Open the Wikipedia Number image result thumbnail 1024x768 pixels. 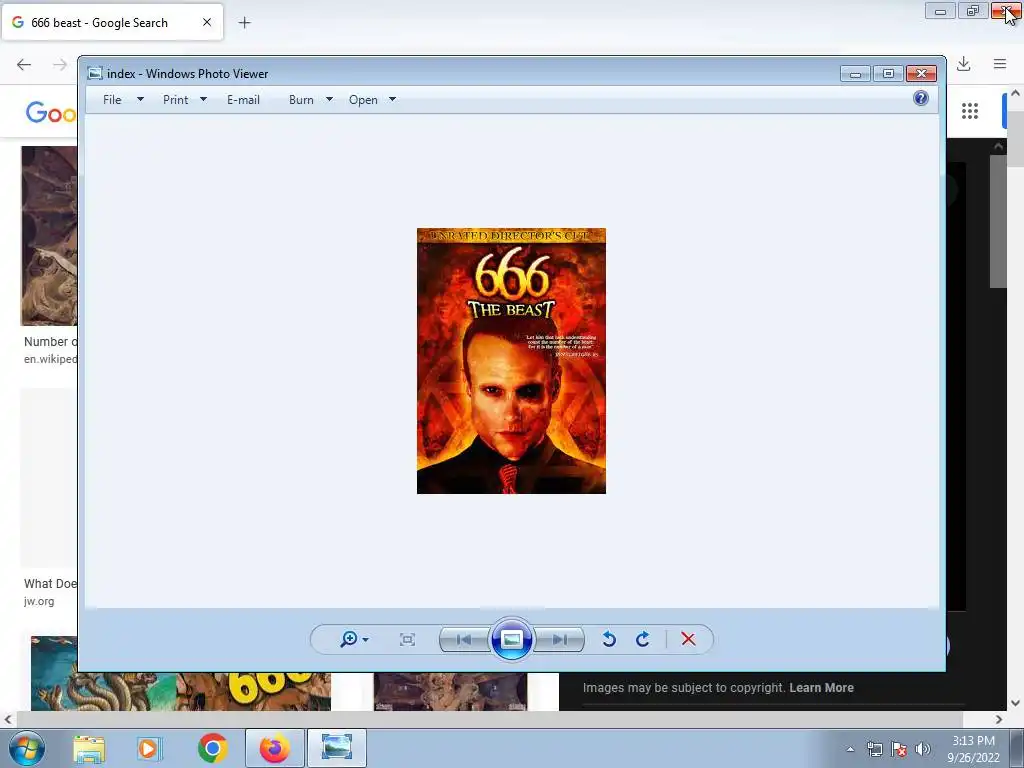49,236
